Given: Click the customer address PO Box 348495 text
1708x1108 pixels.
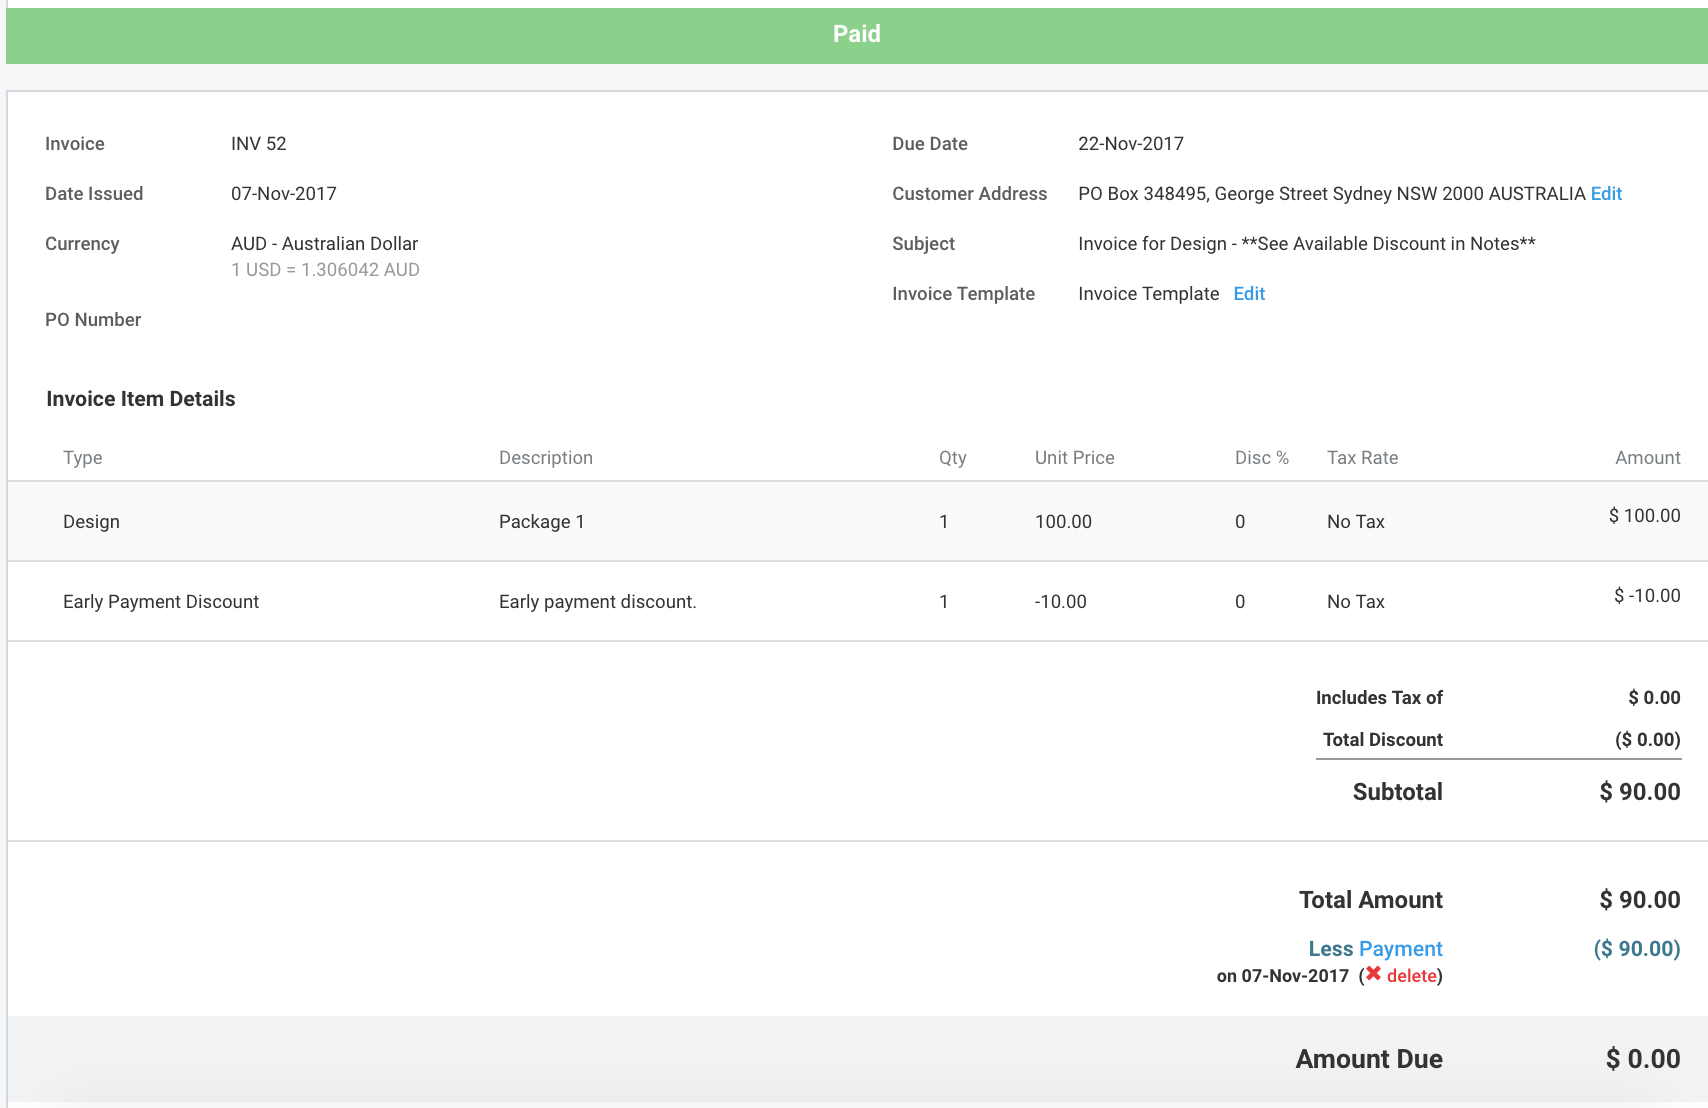Looking at the screenshot, I should tap(1332, 194).
